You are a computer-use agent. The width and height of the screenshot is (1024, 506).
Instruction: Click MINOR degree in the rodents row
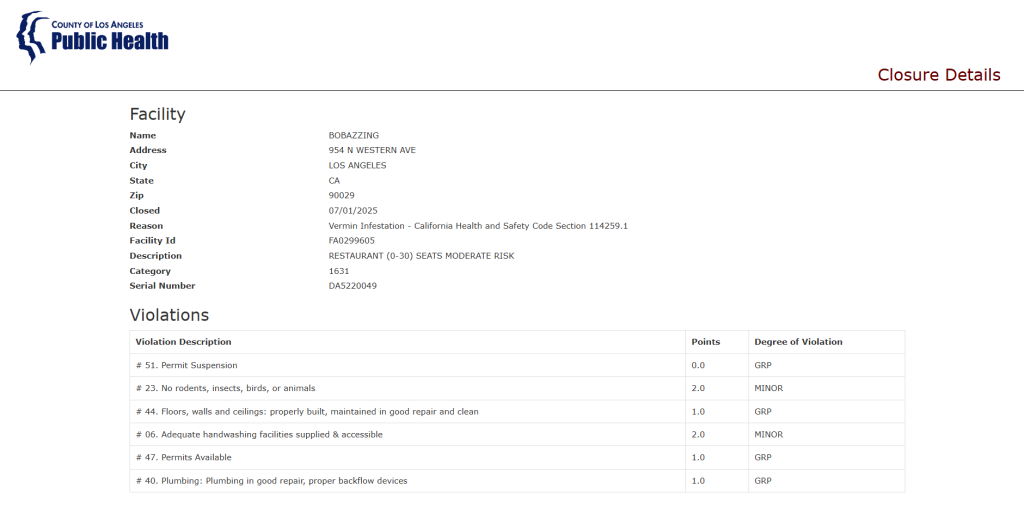pos(769,388)
